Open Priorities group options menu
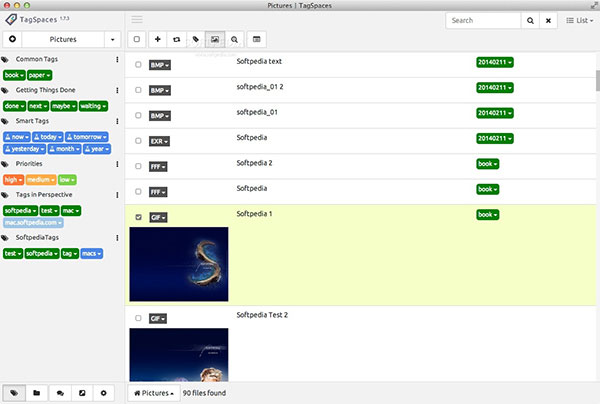The image size is (600, 404). [x=117, y=164]
